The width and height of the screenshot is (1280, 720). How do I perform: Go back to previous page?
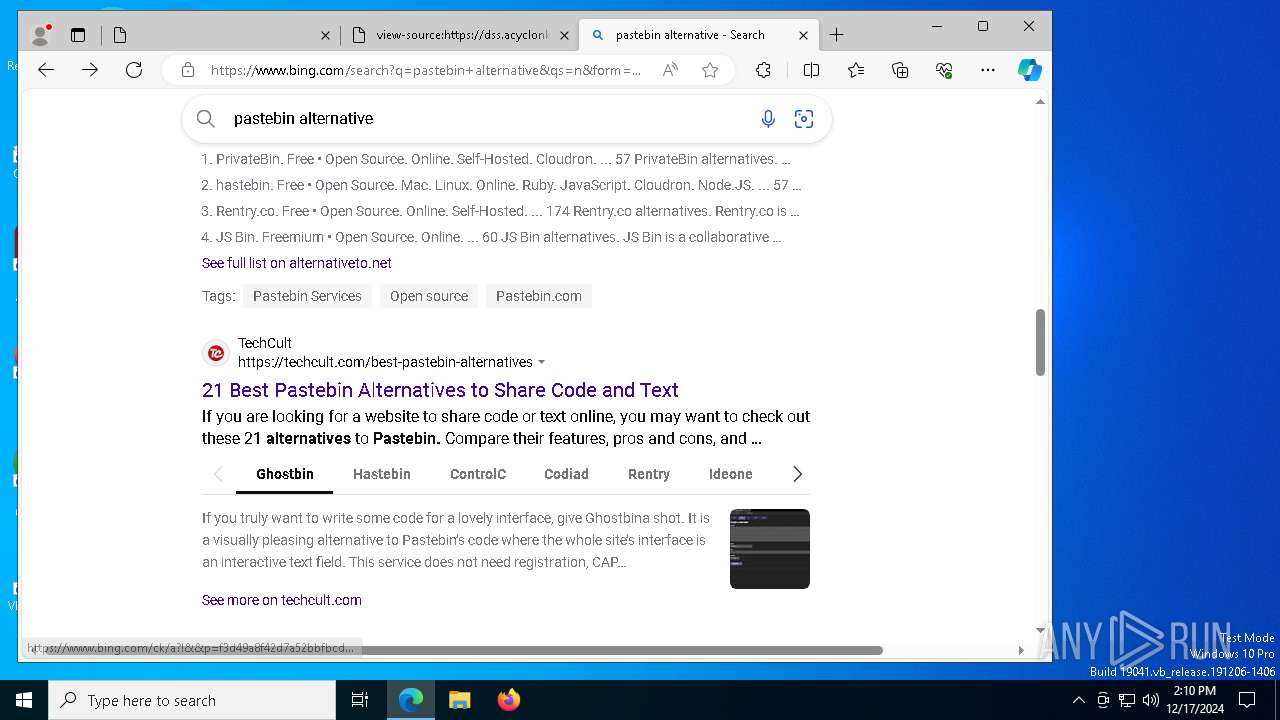coord(46,70)
